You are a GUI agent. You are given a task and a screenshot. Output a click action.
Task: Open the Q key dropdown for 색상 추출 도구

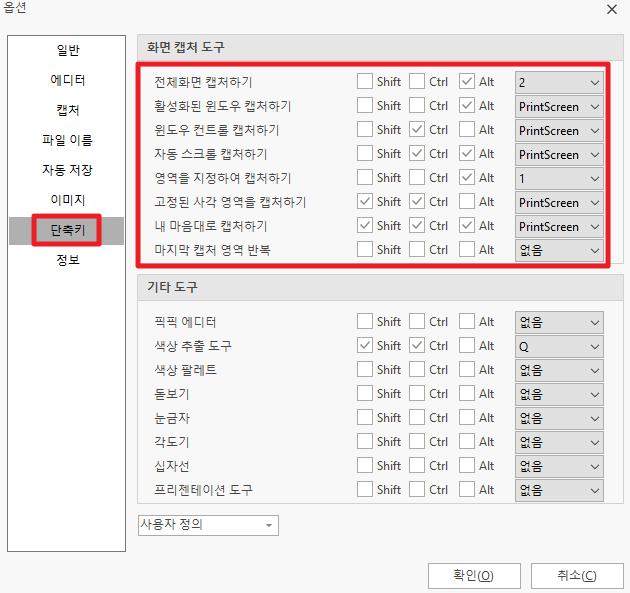point(559,346)
